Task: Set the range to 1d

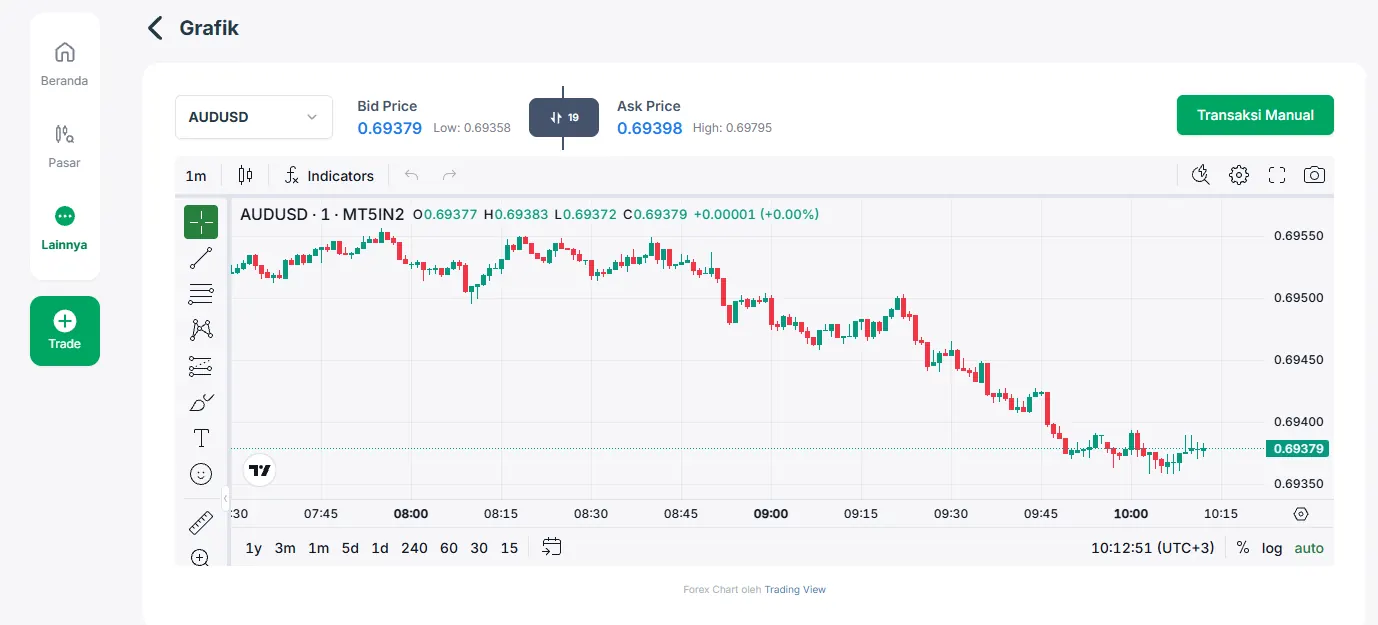Action: pyautogui.click(x=380, y=548)
